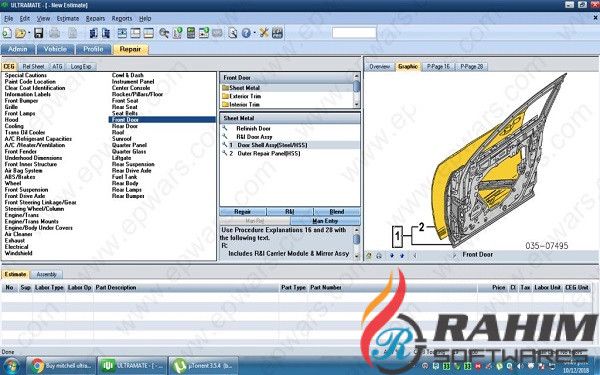Click the Man Entry button
The width and height of the screenshot is (600, 375).
pos(325,221)
